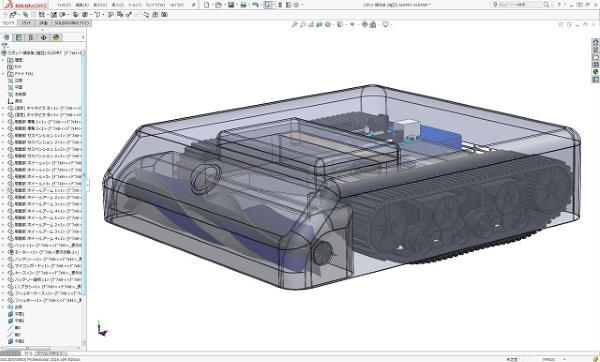Switch to the SOLIDWORKS アドイン tab
Screen dimensions: 600x362
72,23
